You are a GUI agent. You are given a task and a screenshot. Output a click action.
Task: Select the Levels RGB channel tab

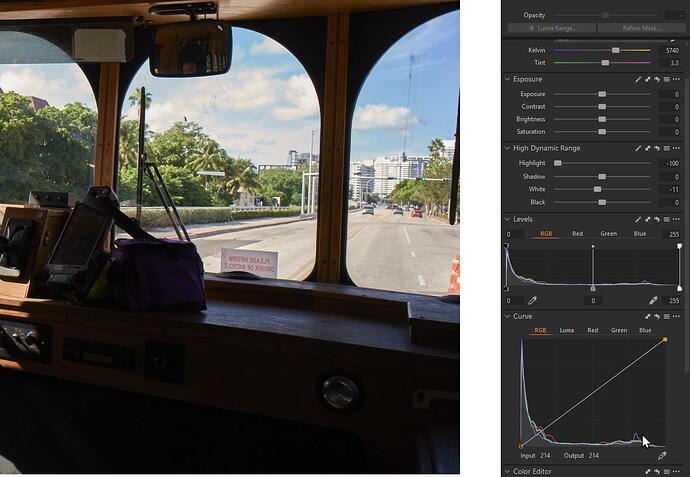[x=546, y=234]
